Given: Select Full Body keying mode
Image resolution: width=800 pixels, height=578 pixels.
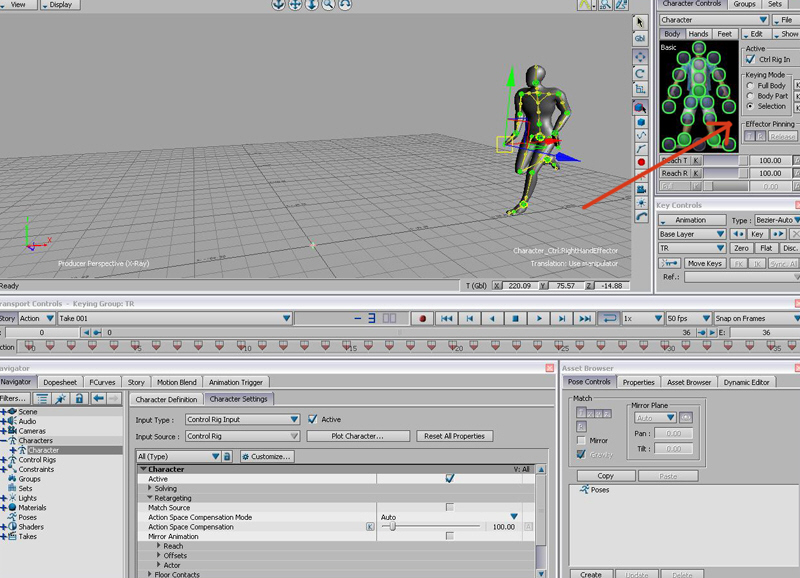Looking at the screenshot, I should tap(751, 86).
